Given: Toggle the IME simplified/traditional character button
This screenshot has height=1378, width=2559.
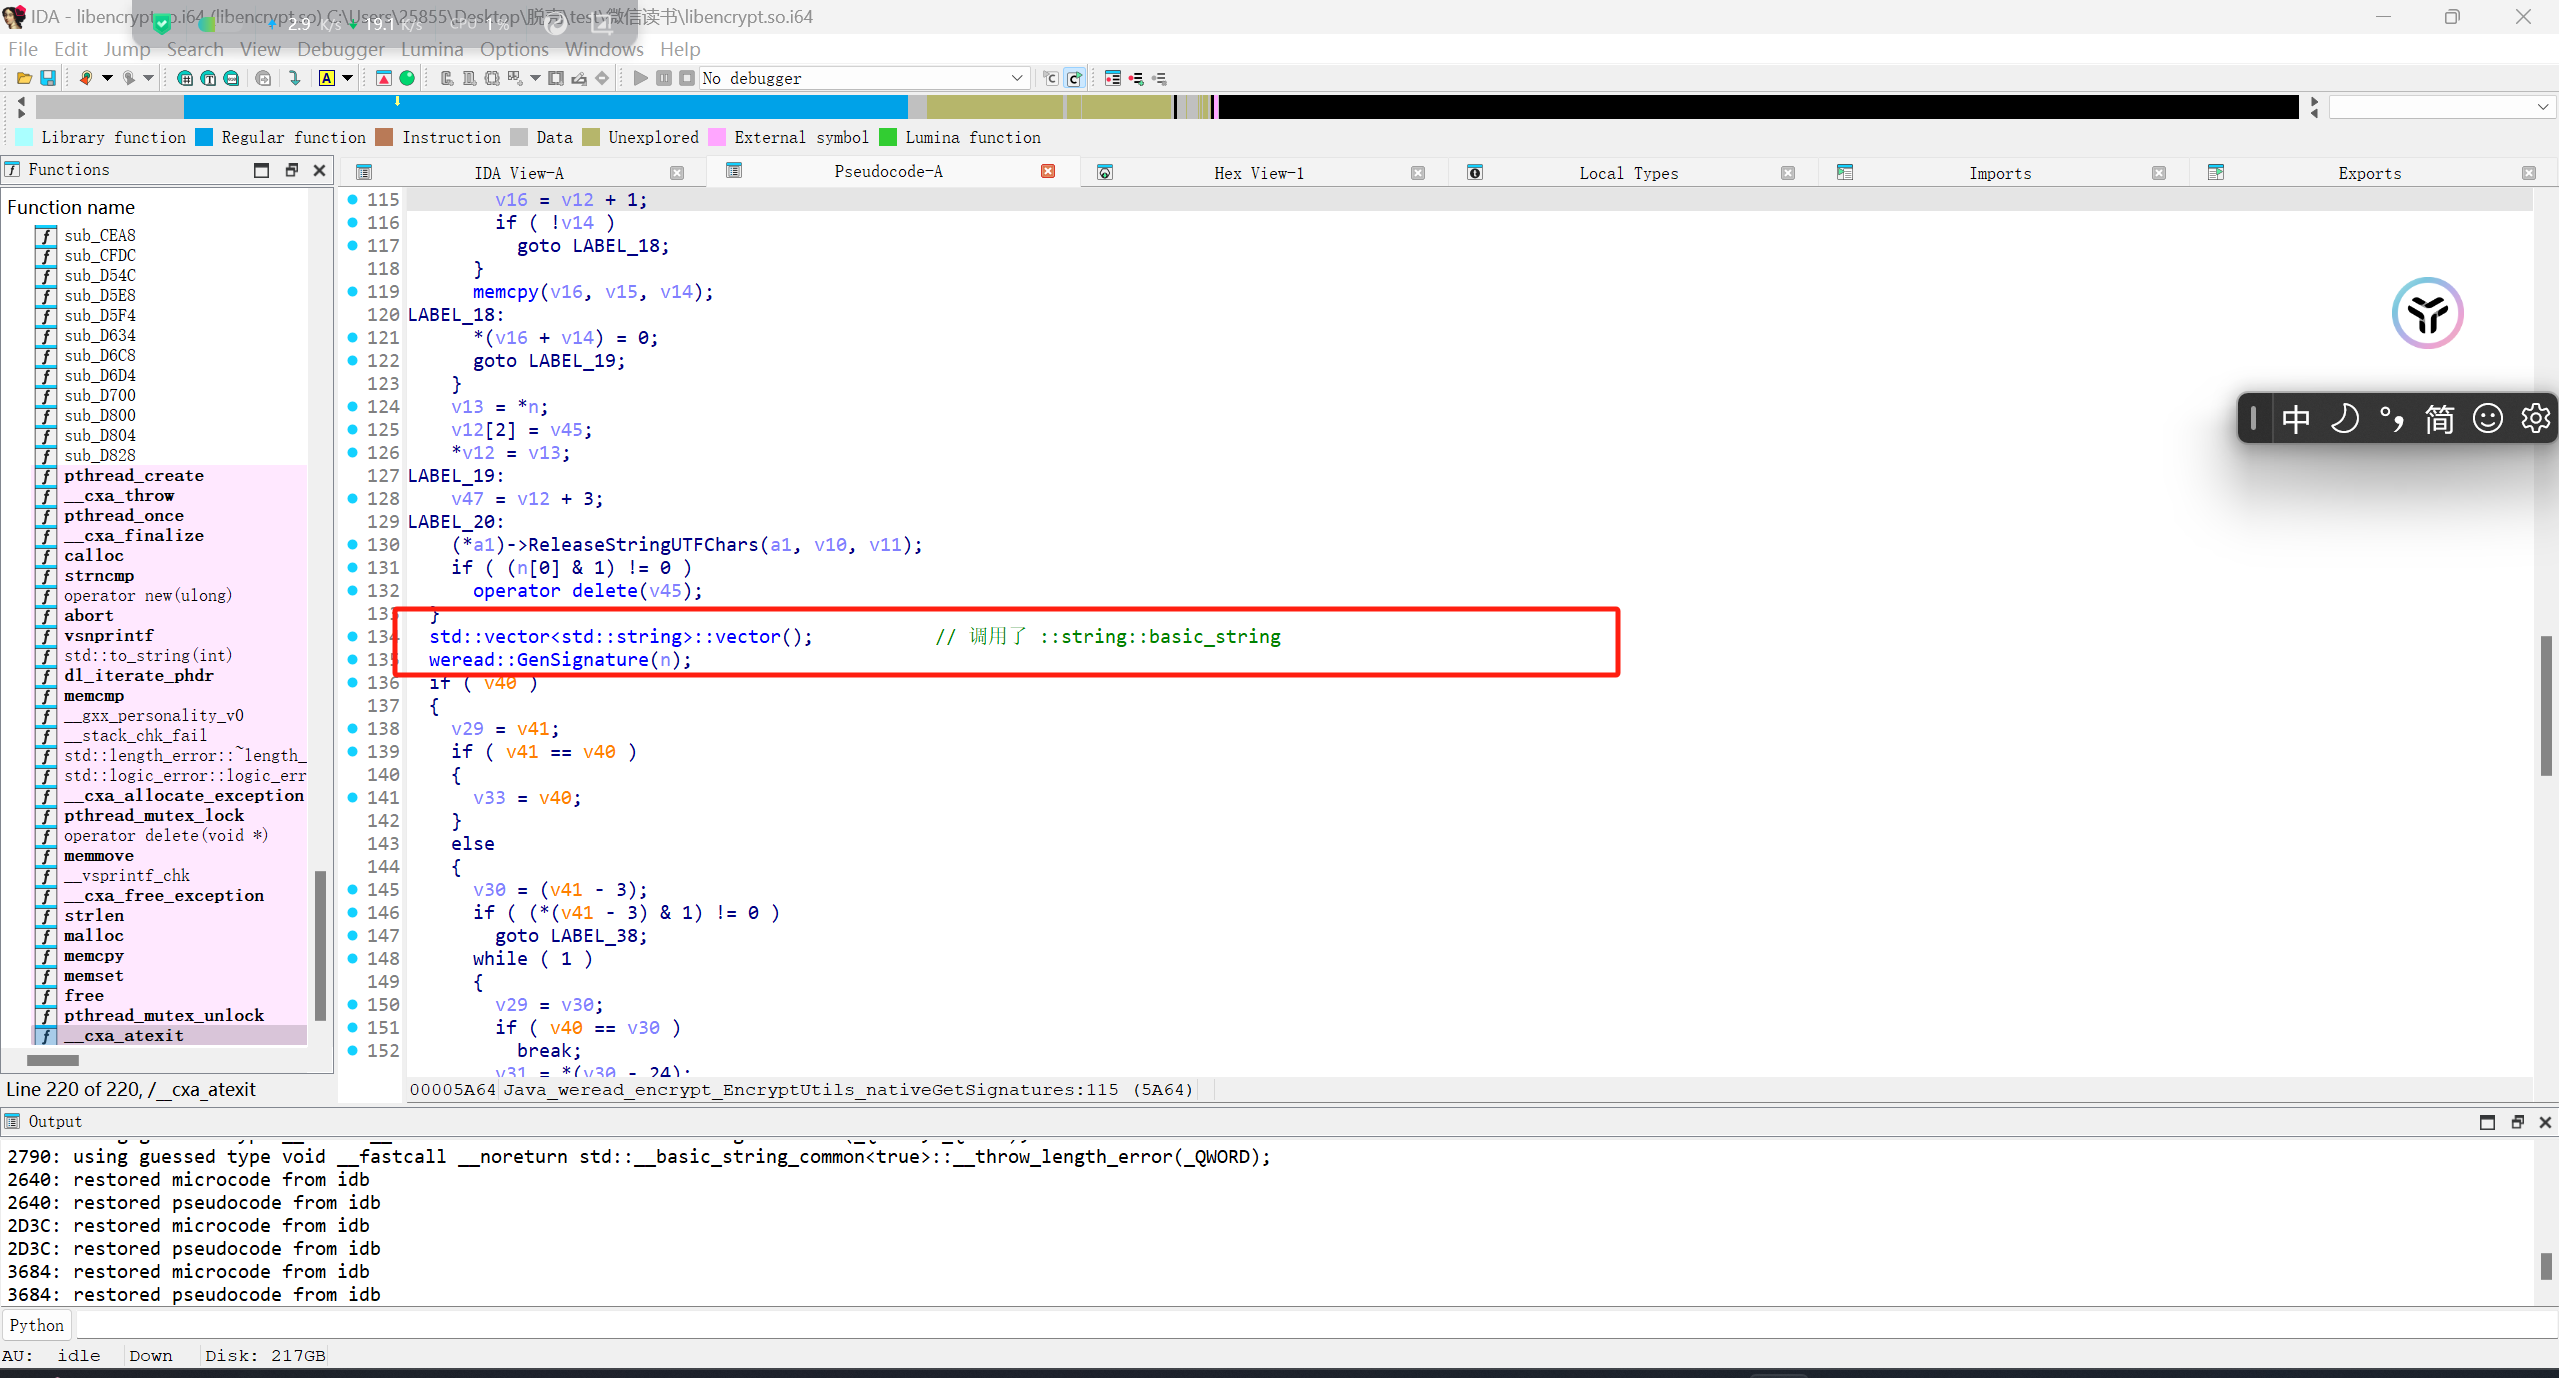Looking at the screenshot, I should (2439, 418).
